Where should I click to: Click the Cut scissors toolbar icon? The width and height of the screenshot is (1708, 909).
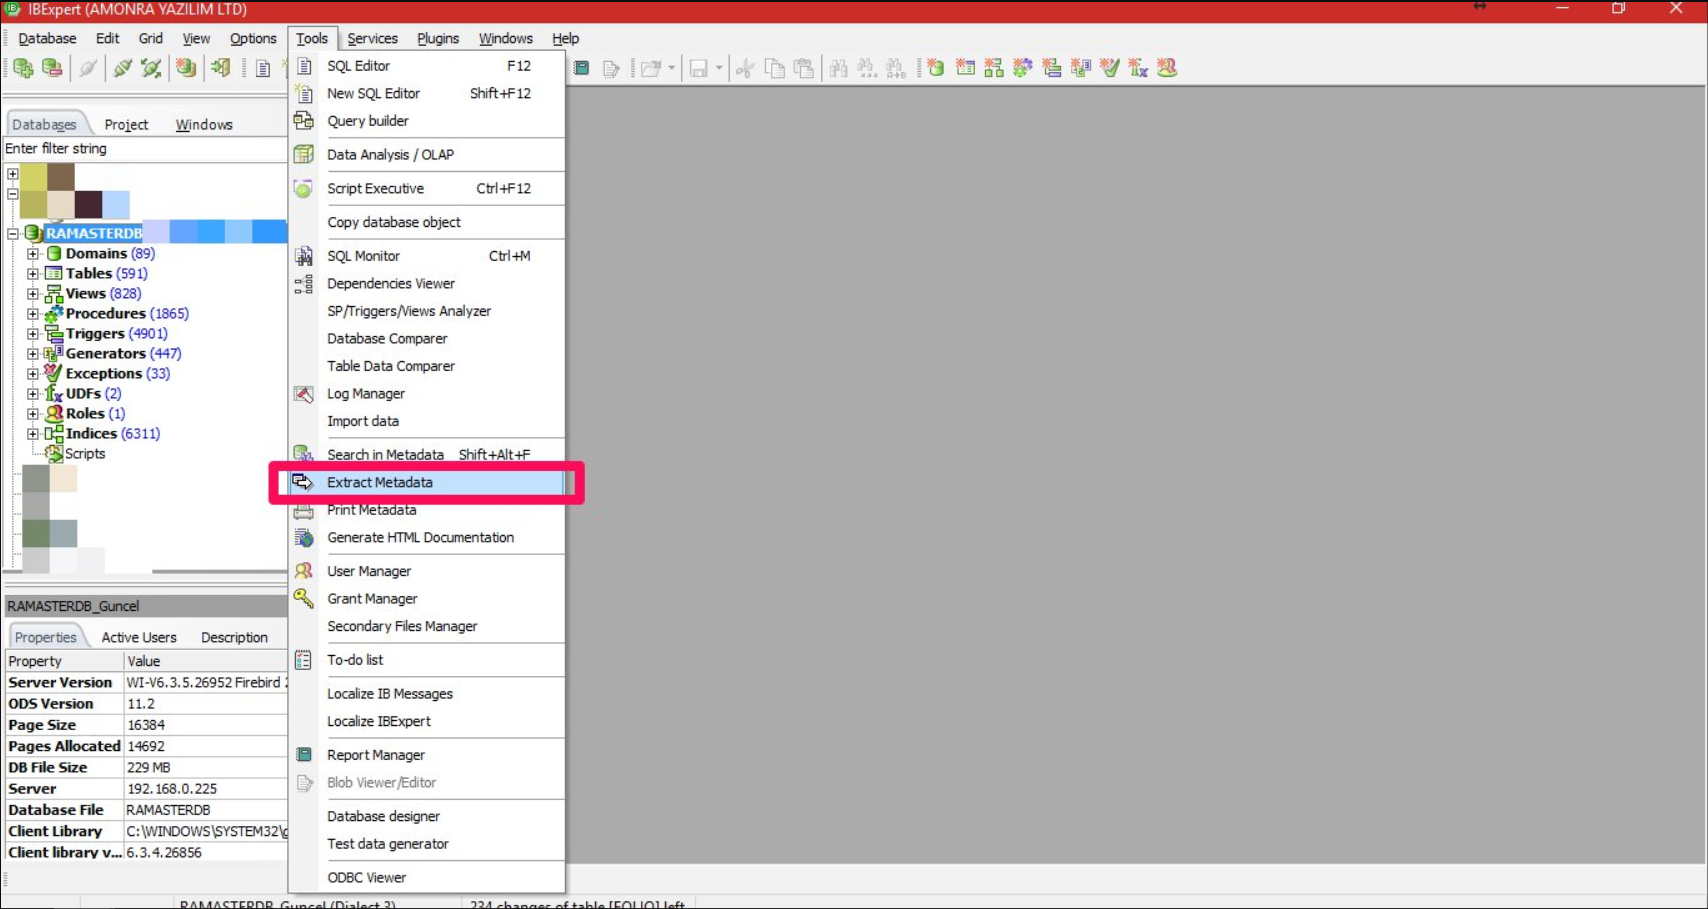coord(745,68)
